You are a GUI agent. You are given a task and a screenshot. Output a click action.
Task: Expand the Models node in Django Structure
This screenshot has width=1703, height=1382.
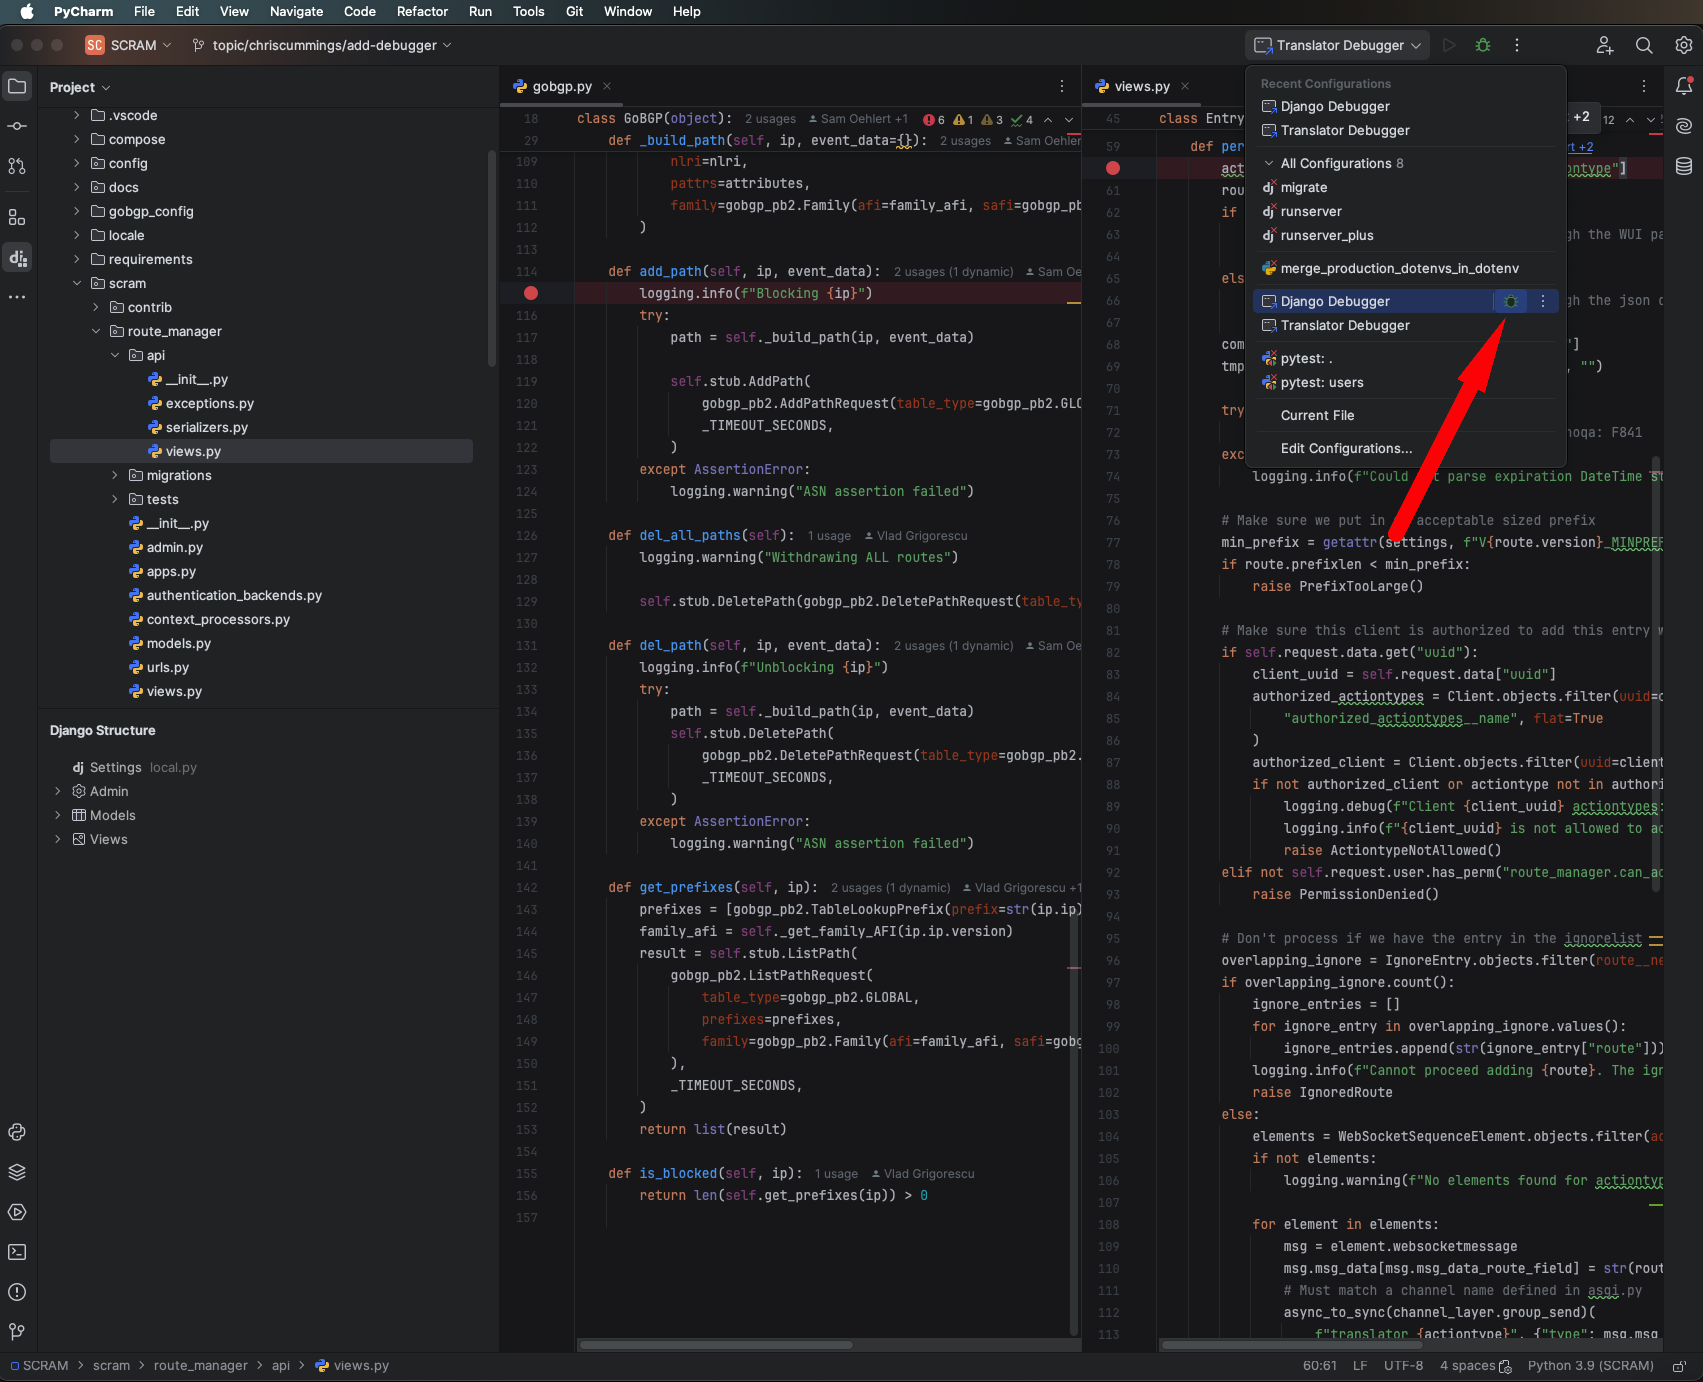(x=58, y=815)
